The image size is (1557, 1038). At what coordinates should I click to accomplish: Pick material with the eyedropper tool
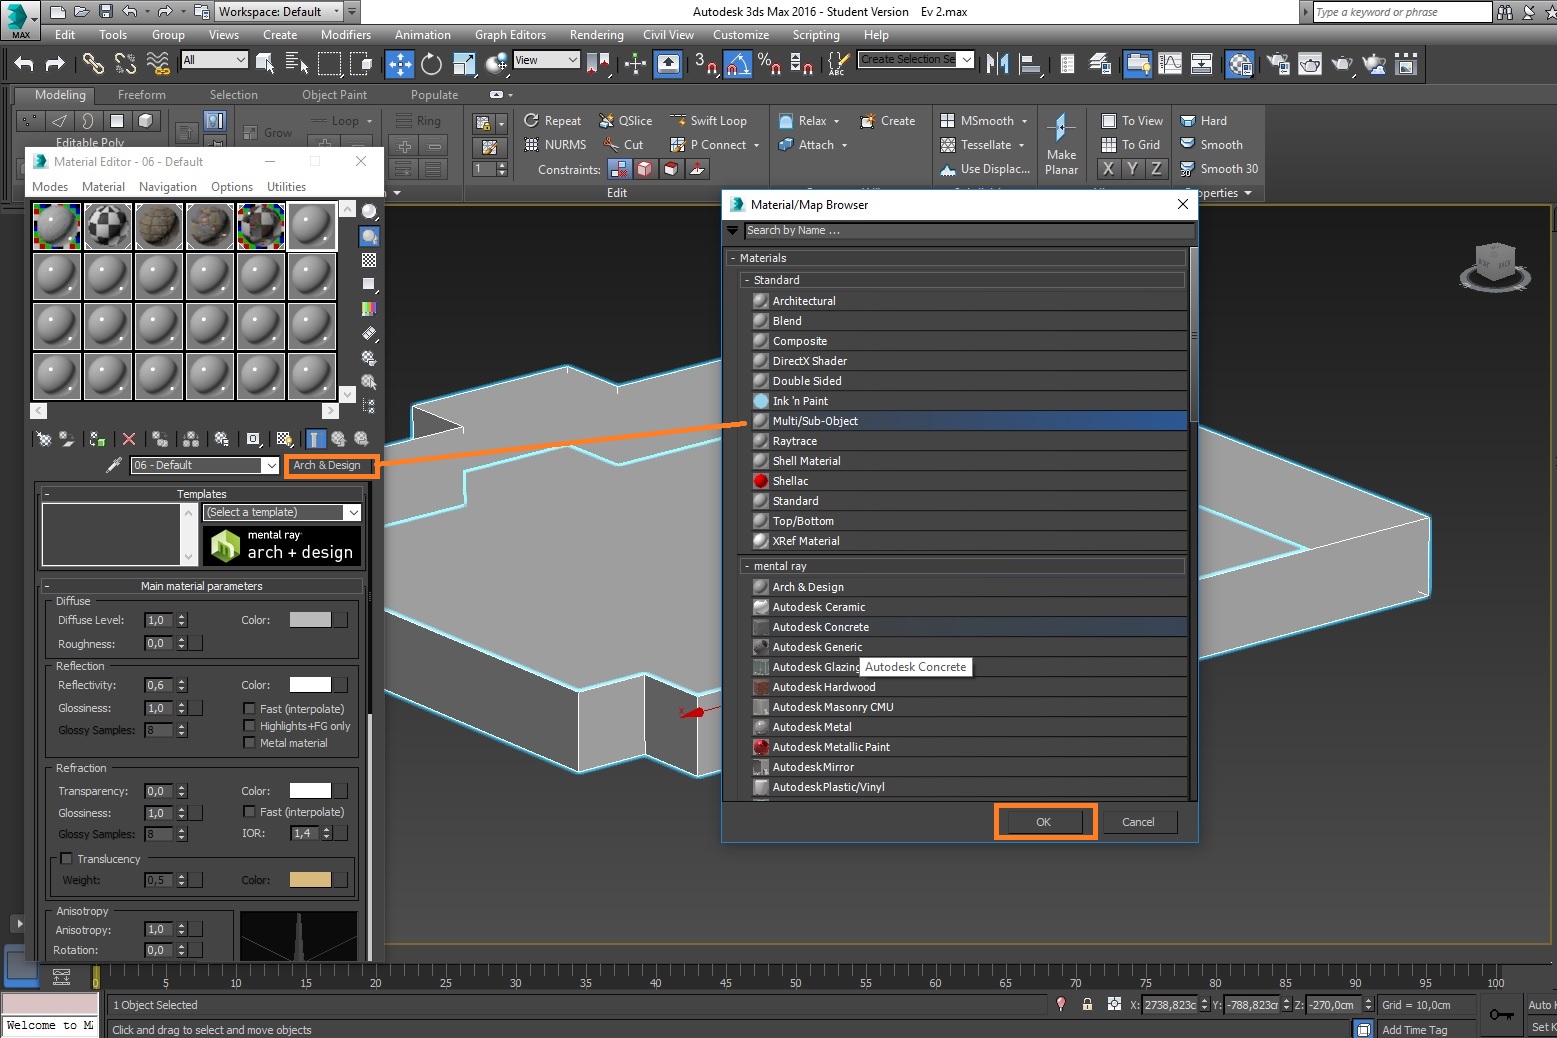click(113, 465)
